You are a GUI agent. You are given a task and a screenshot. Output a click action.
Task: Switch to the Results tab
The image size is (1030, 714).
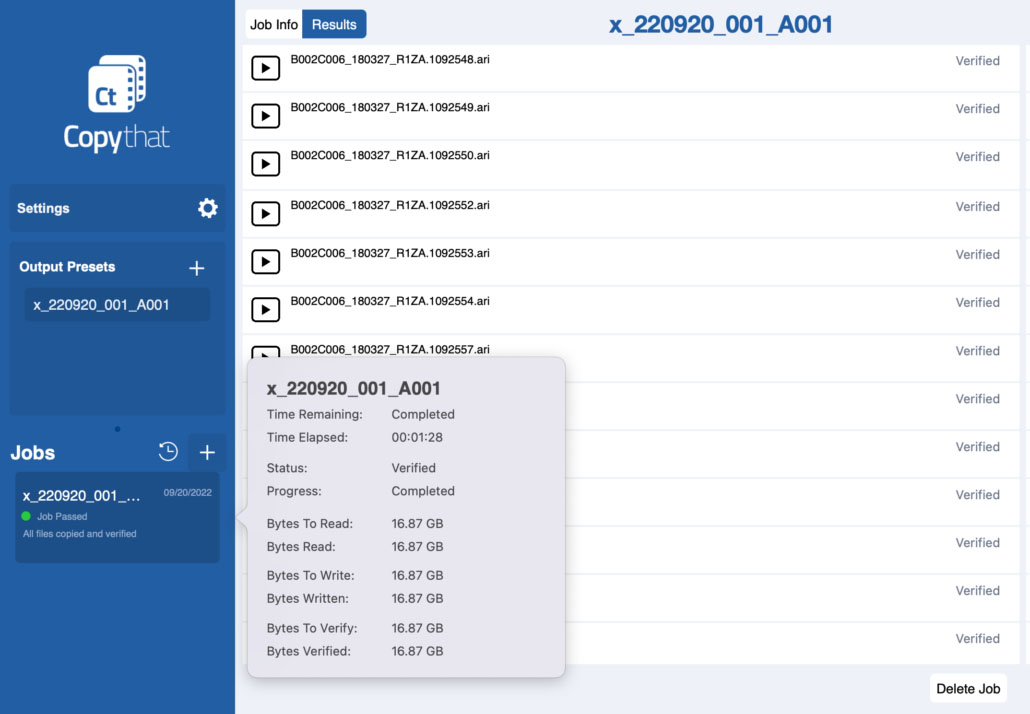tap(334, 24)
